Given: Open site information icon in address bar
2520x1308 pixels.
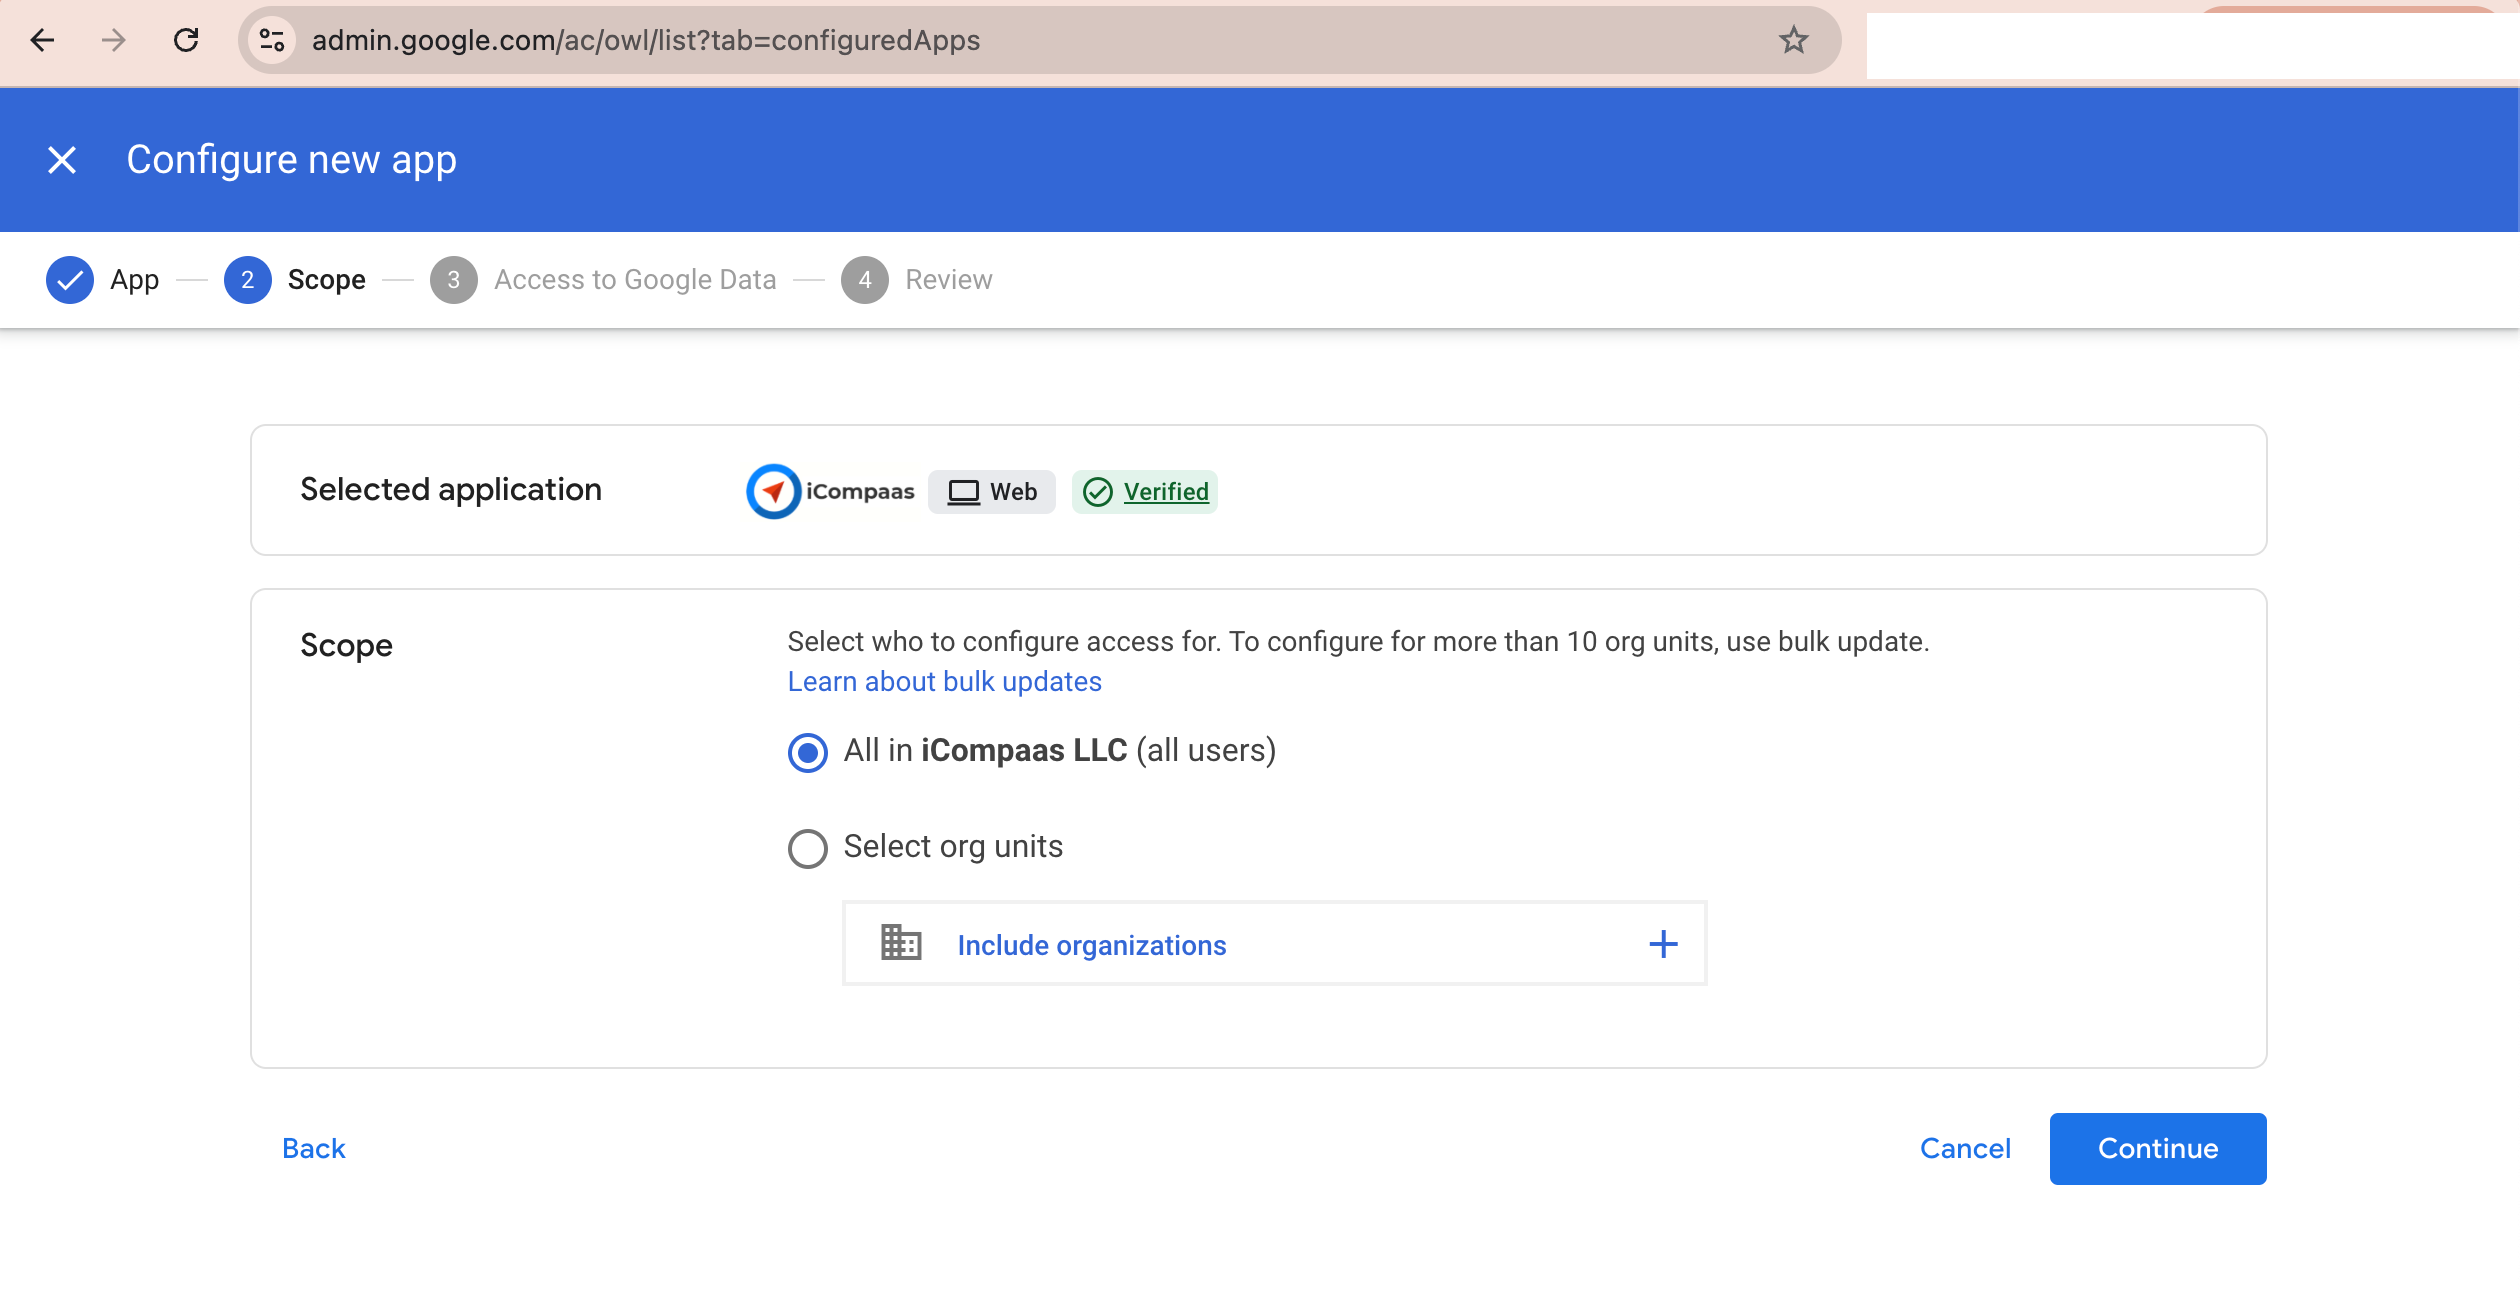Looking at the screenshot, I should click(x=271, y=40).
